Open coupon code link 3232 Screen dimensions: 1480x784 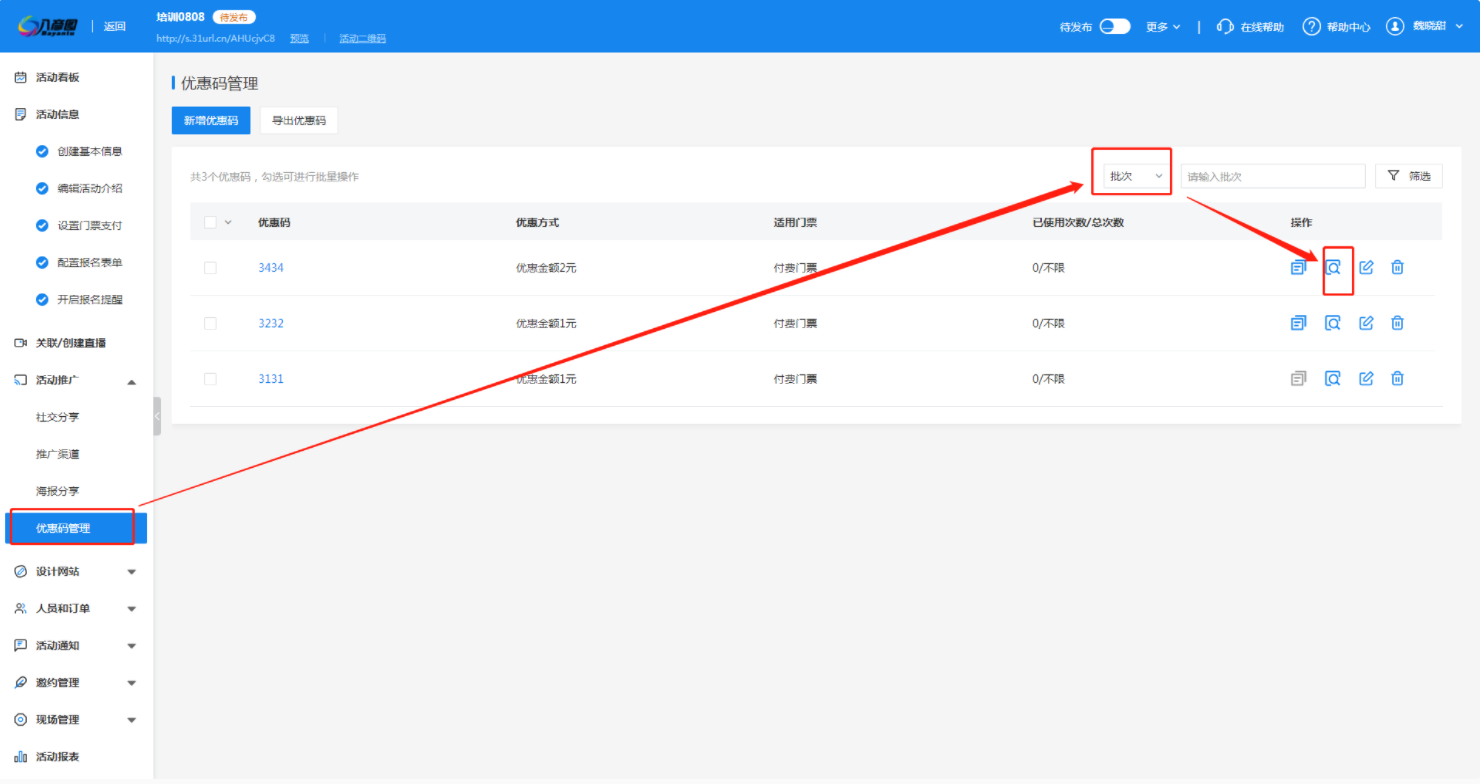271,324
